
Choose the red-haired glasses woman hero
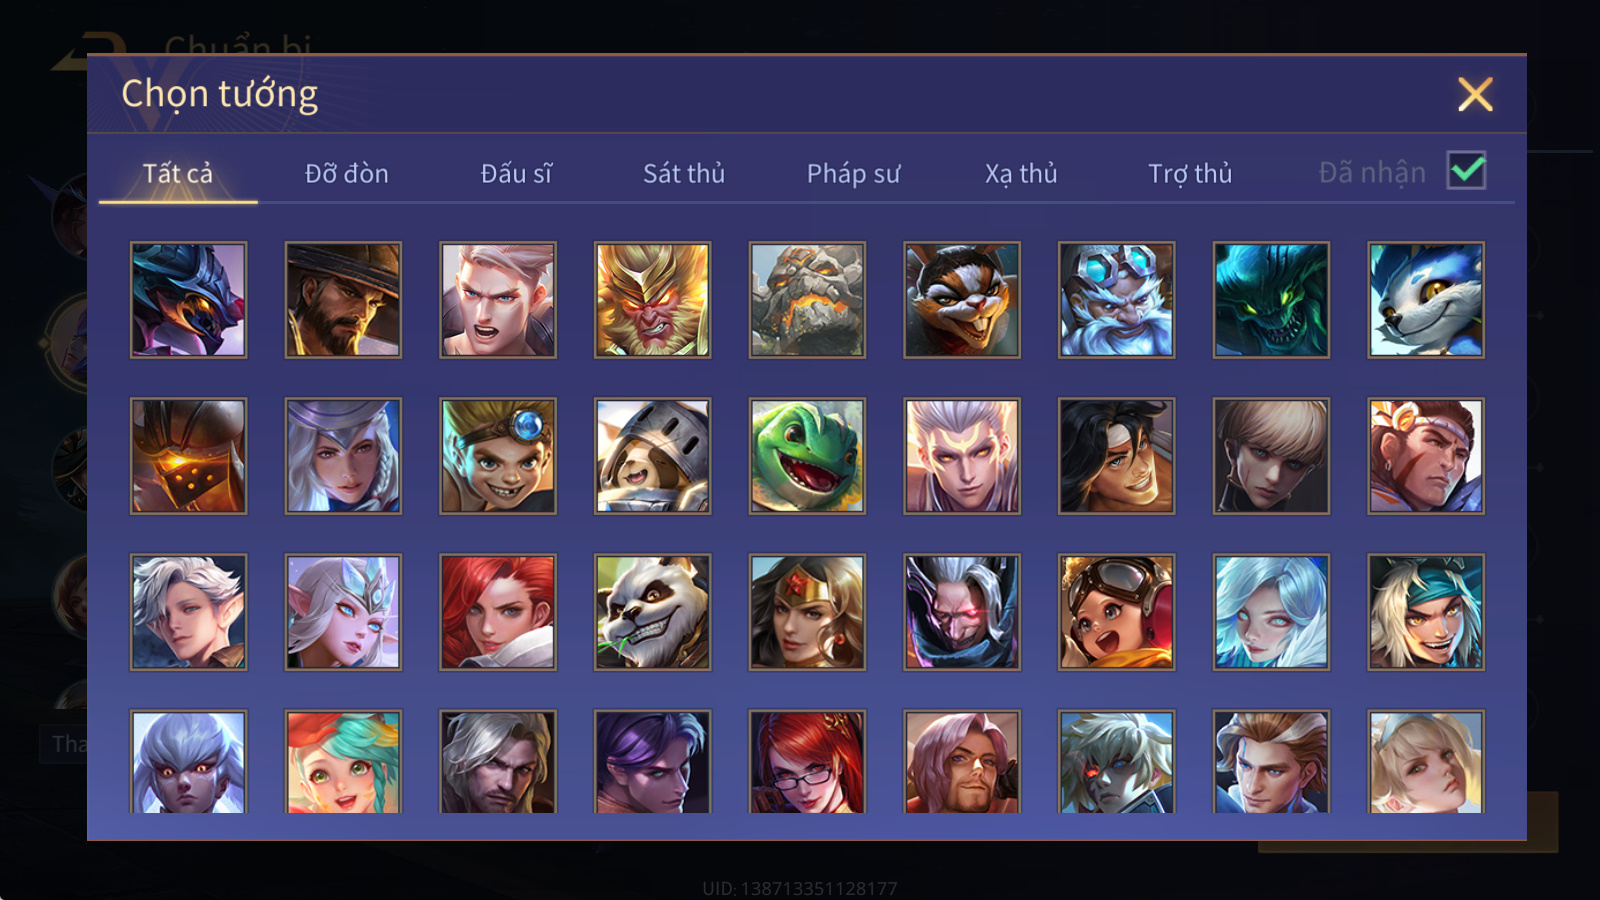click(x=807, y=762)
